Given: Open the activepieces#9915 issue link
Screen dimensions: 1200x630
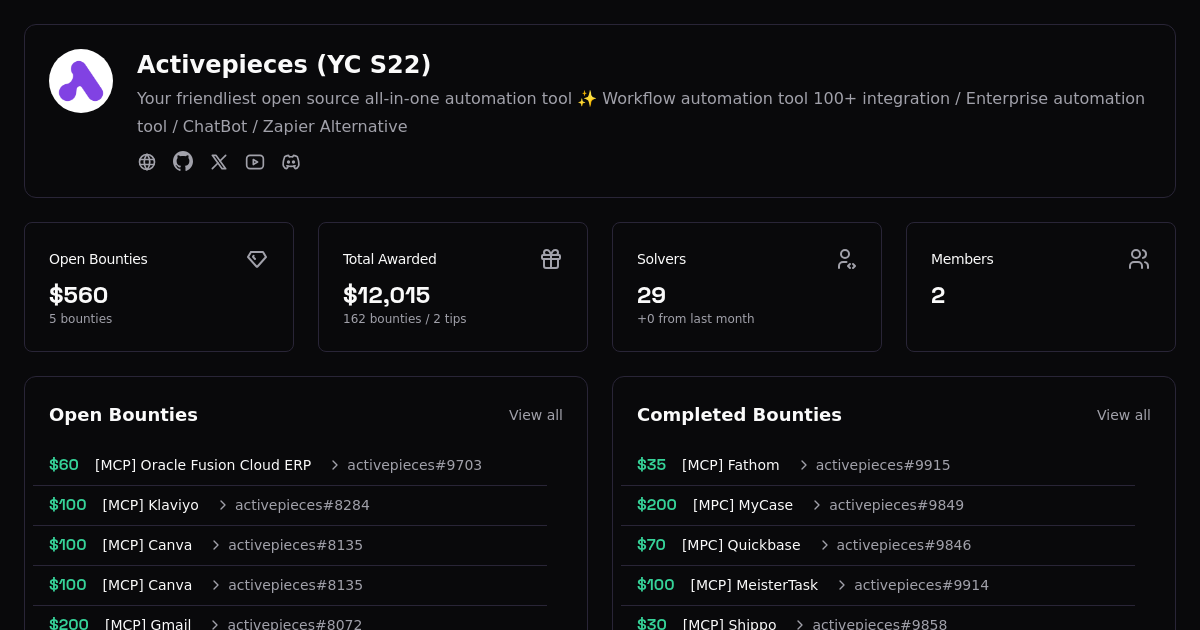Looking at the screenshot, I should [883, 465].
